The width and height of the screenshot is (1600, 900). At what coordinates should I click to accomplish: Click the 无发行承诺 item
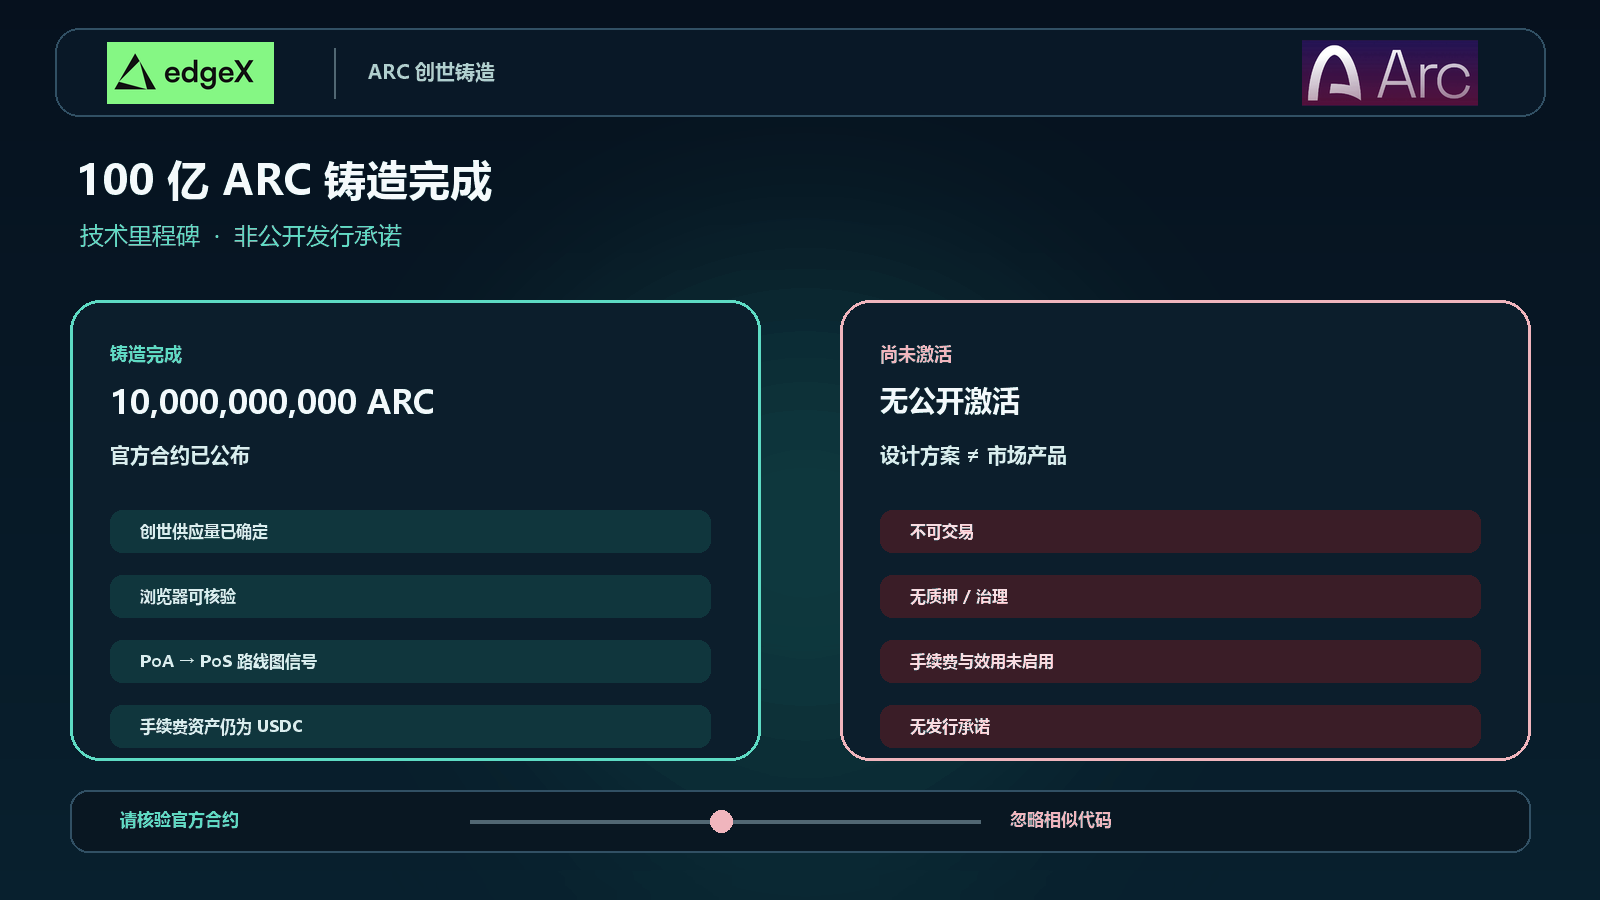coord(1180,727)
